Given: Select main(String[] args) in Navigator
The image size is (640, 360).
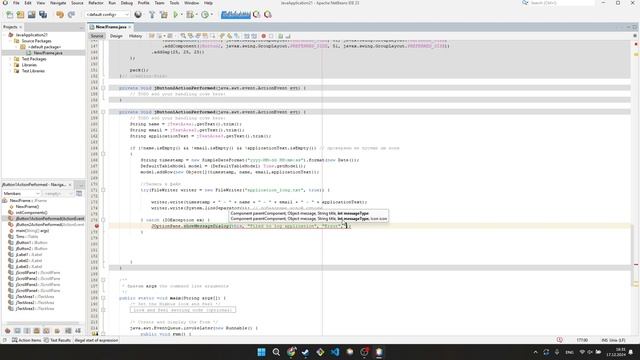Looking at the screenshot, I should point(32,231).
